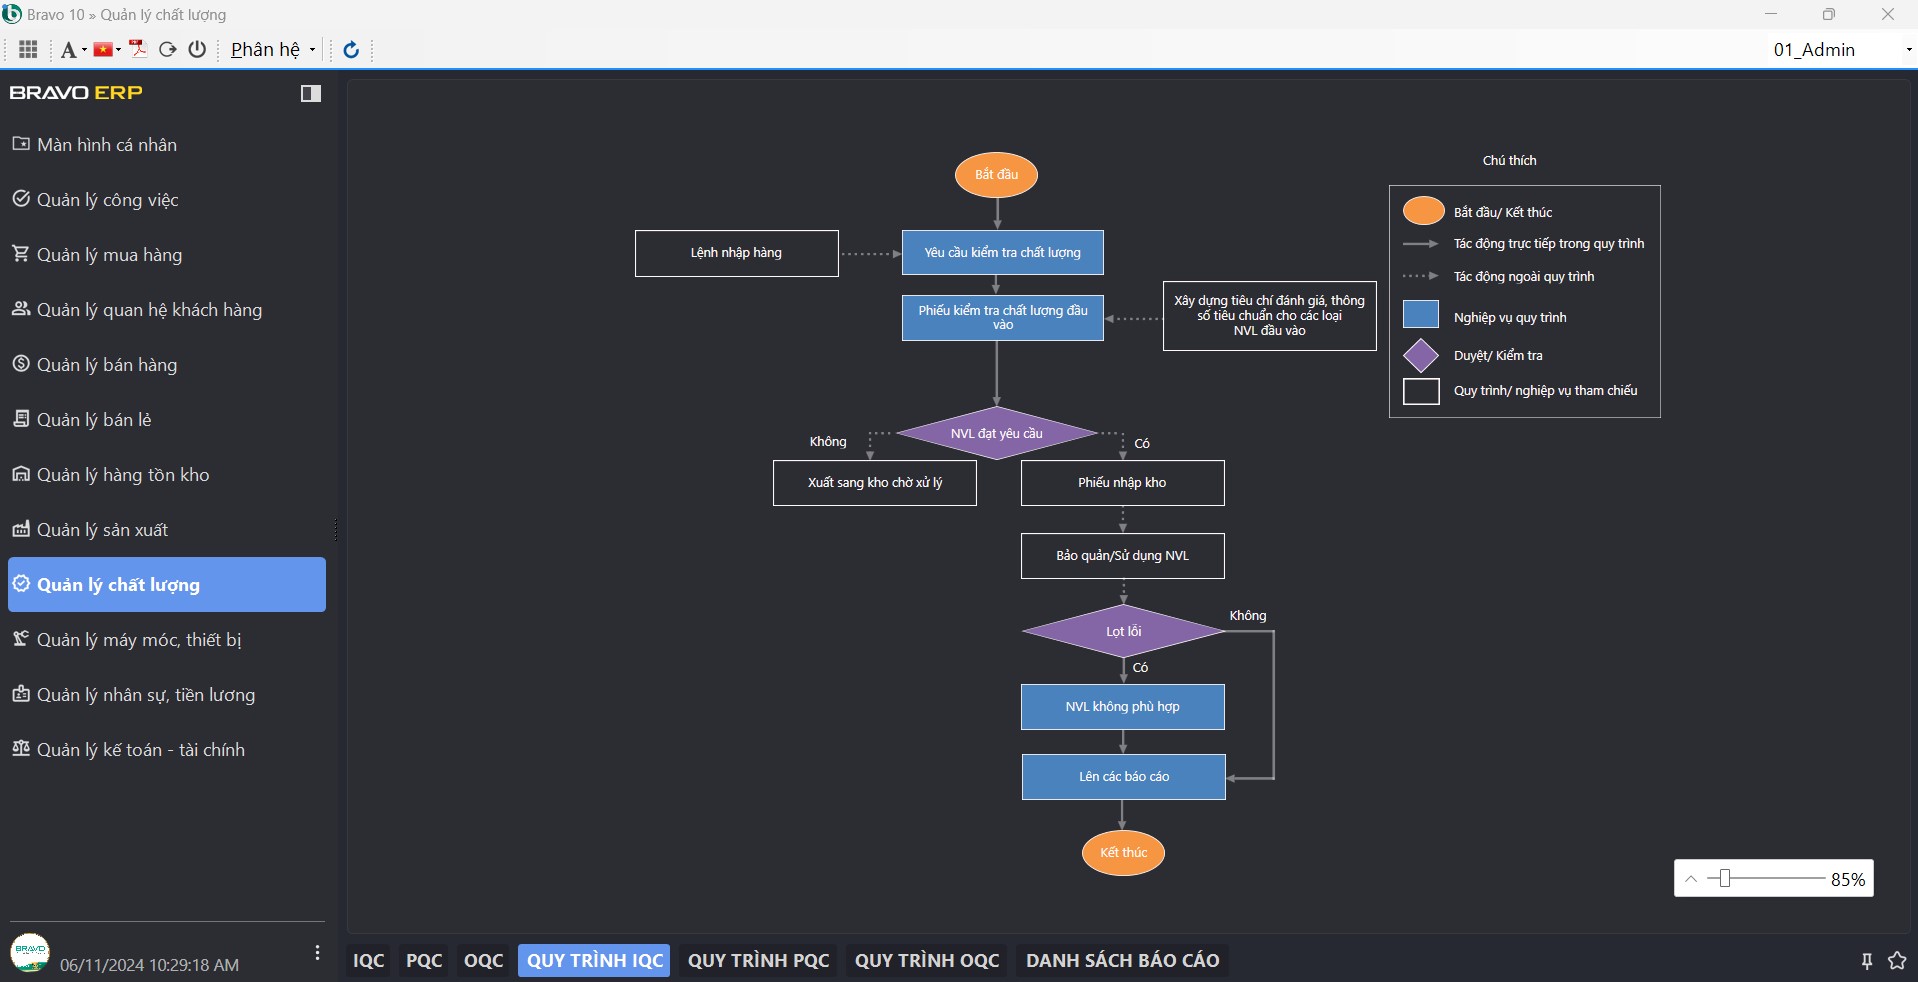Image resolution: width=1918 pixels, height=982 pixels.
Task: Pin the current screen with pushpin
Action: point(1866,961)
